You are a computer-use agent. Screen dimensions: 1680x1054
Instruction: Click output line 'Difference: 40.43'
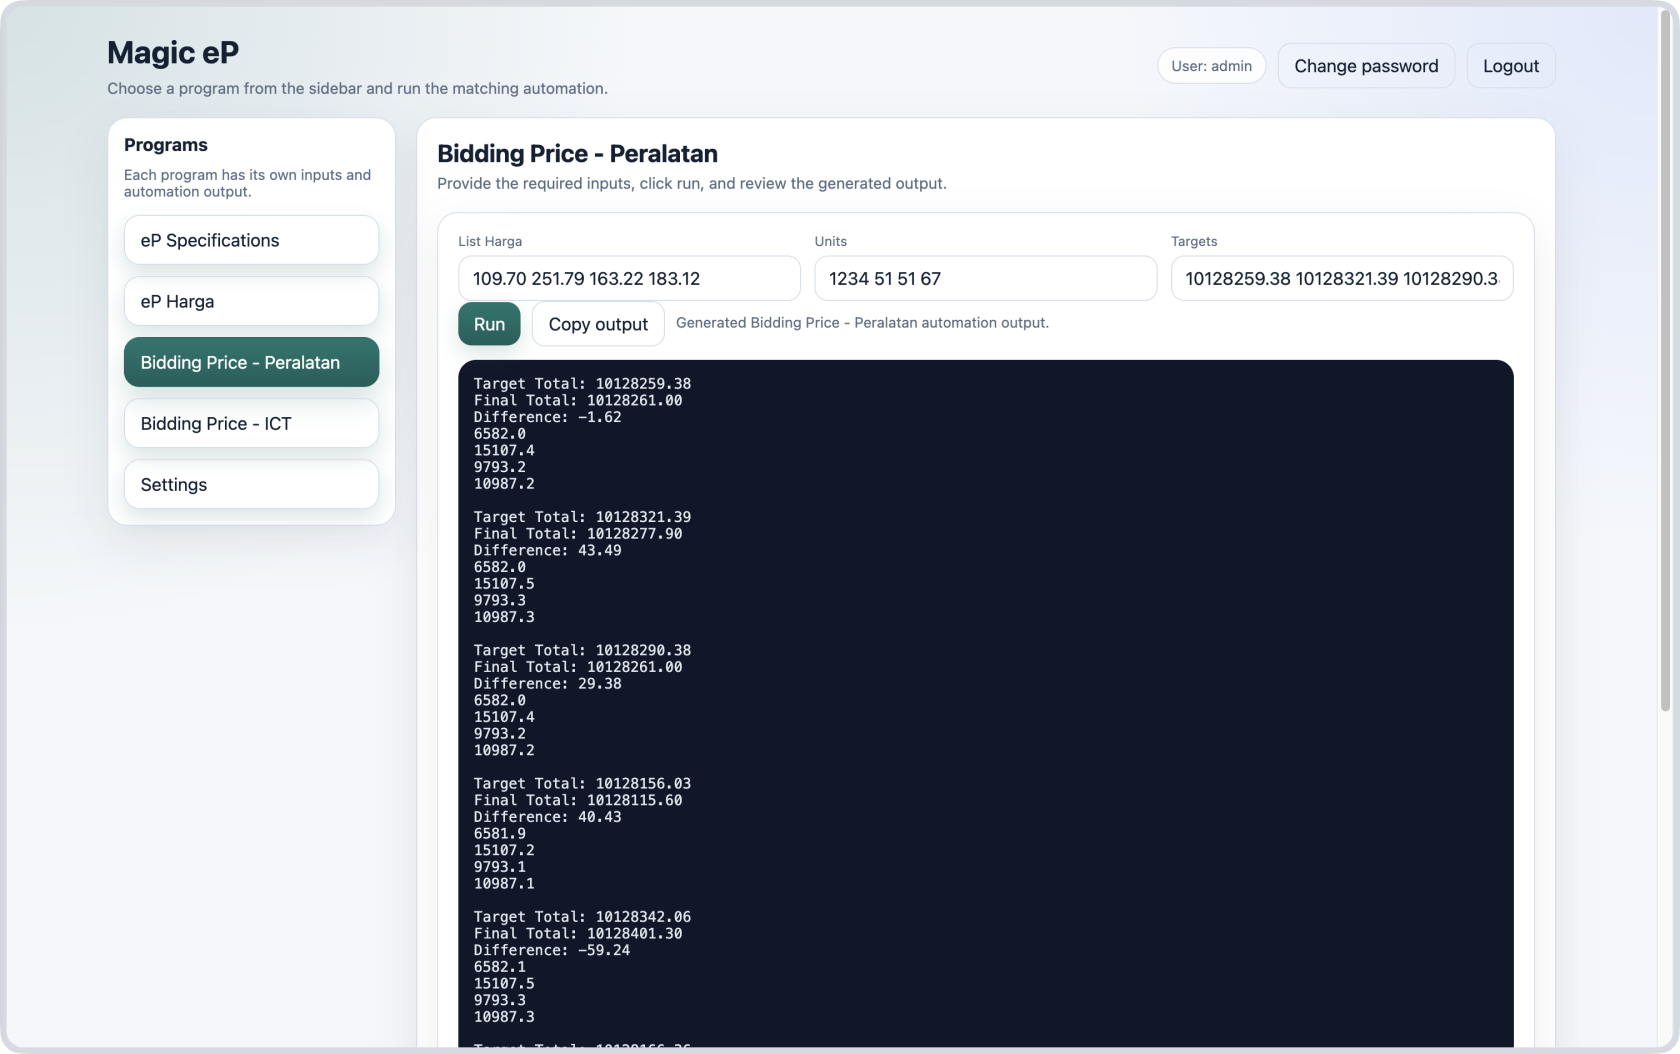(547, 817)
